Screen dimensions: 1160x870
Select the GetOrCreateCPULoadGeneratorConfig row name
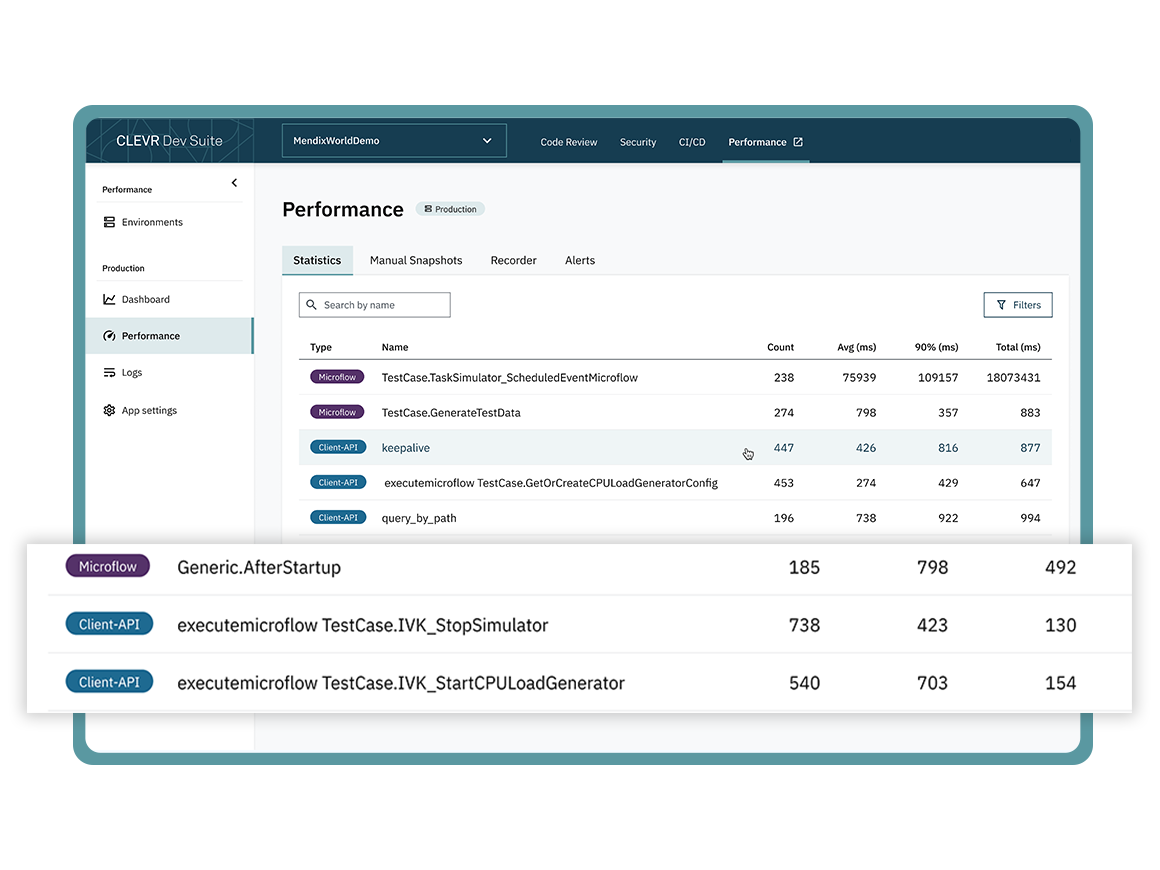(551, 483)
